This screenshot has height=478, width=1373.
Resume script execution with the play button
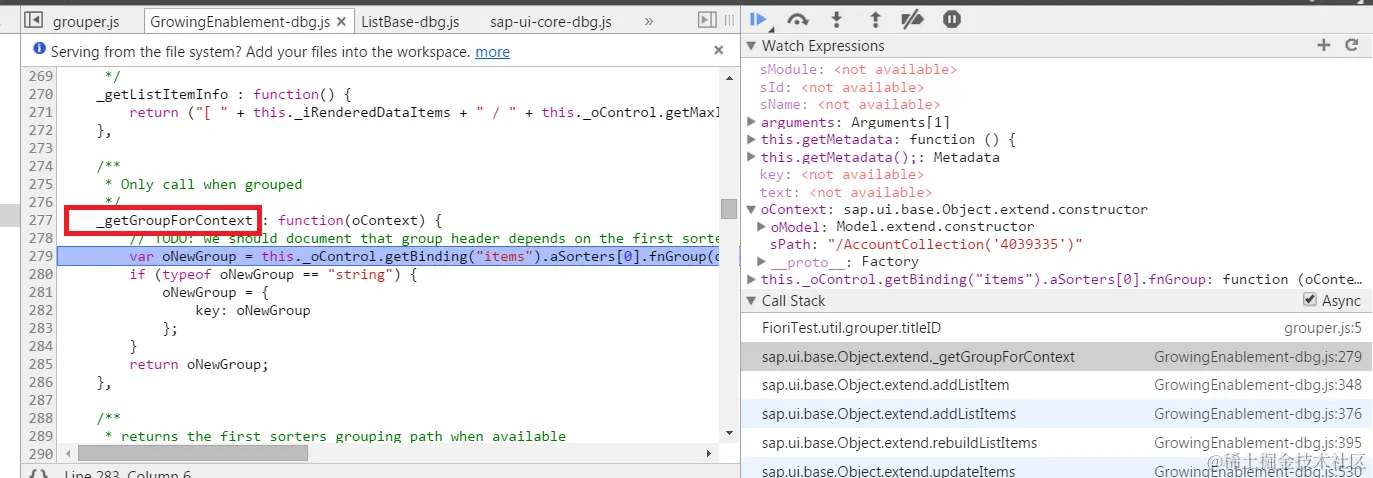pyautogui.click(x=757, y=18)
